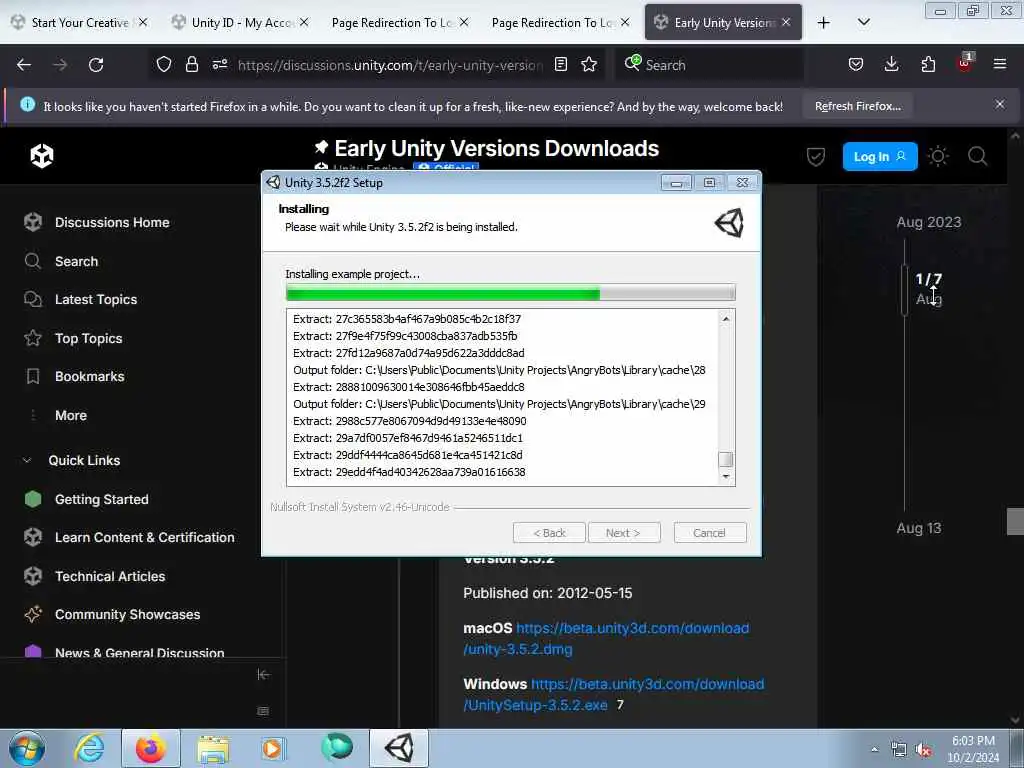
Task: Jump to Aug 13 on topic timeline
Action: [x=919, y=528]
